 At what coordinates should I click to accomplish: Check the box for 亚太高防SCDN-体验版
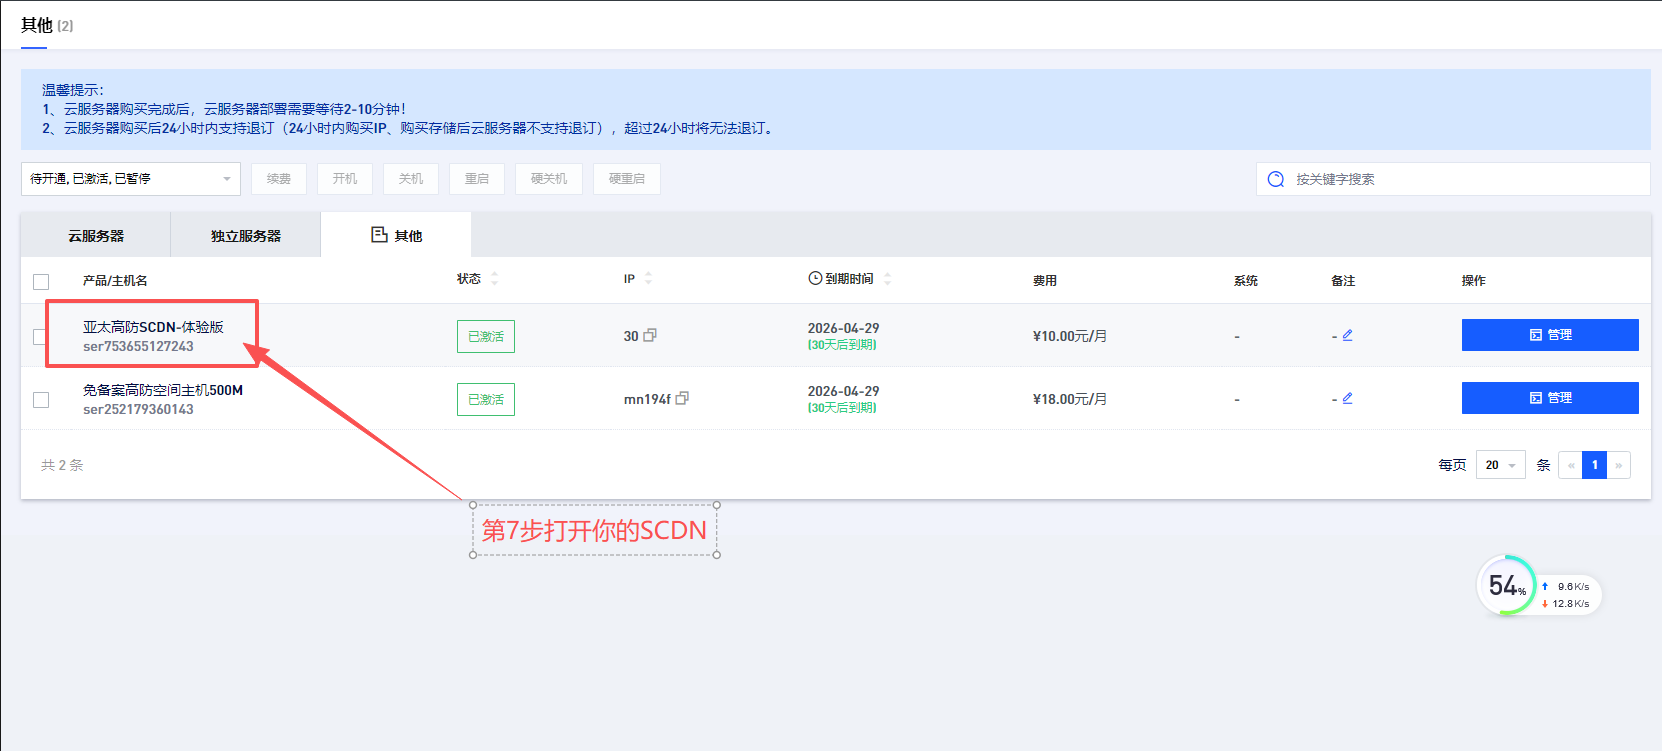click(39, 337)
